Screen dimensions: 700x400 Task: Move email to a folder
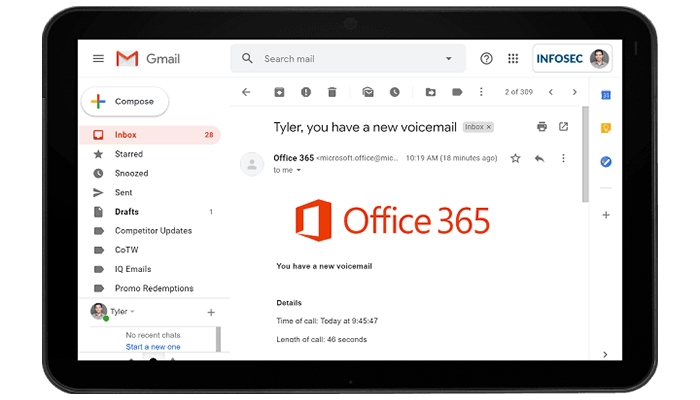(430, 92)
